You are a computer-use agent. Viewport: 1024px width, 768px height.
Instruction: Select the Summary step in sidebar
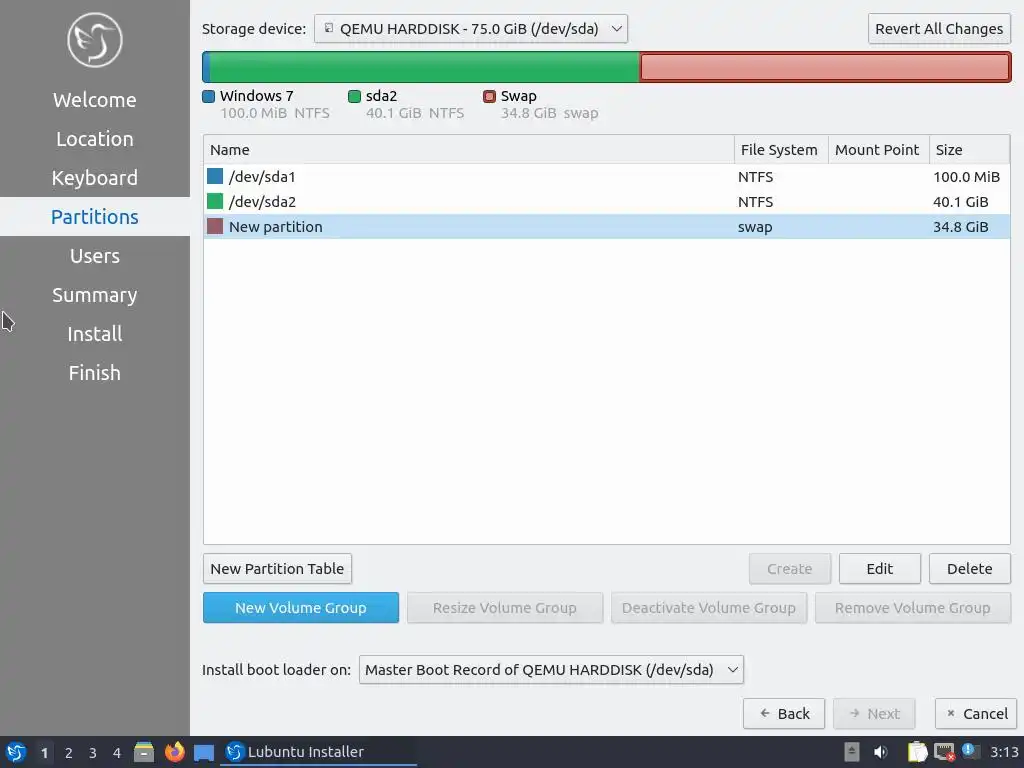pos(95,295)
